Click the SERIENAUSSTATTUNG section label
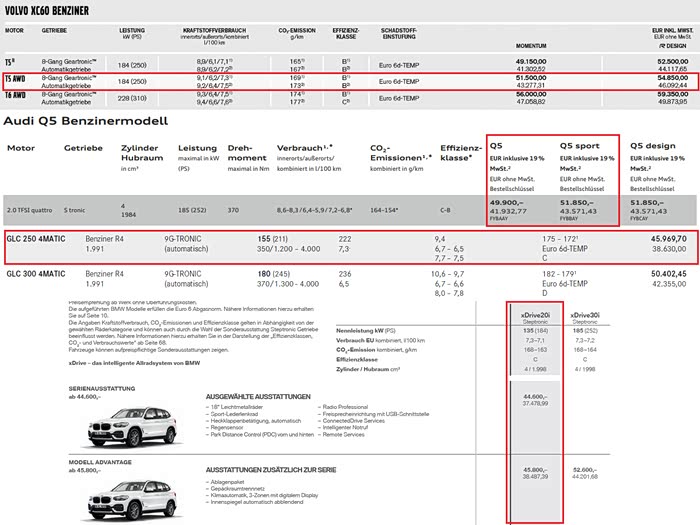The height and width of the screenshot is (525, 700). (102, 388)
